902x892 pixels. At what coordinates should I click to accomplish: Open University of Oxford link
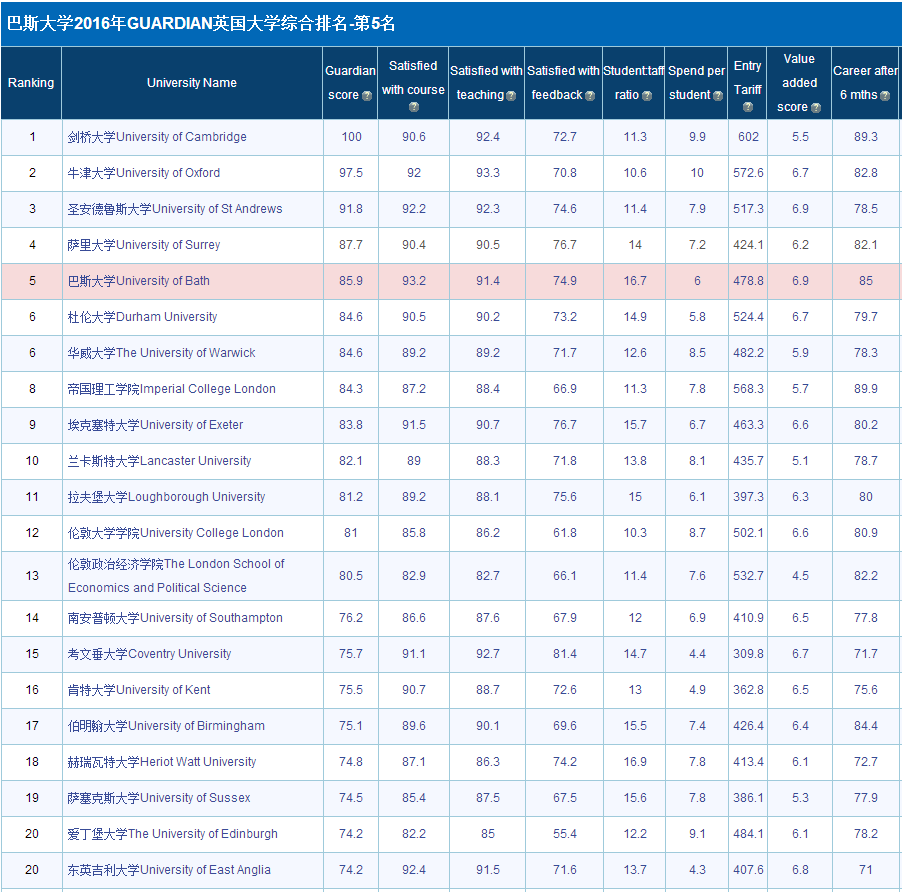144,173
